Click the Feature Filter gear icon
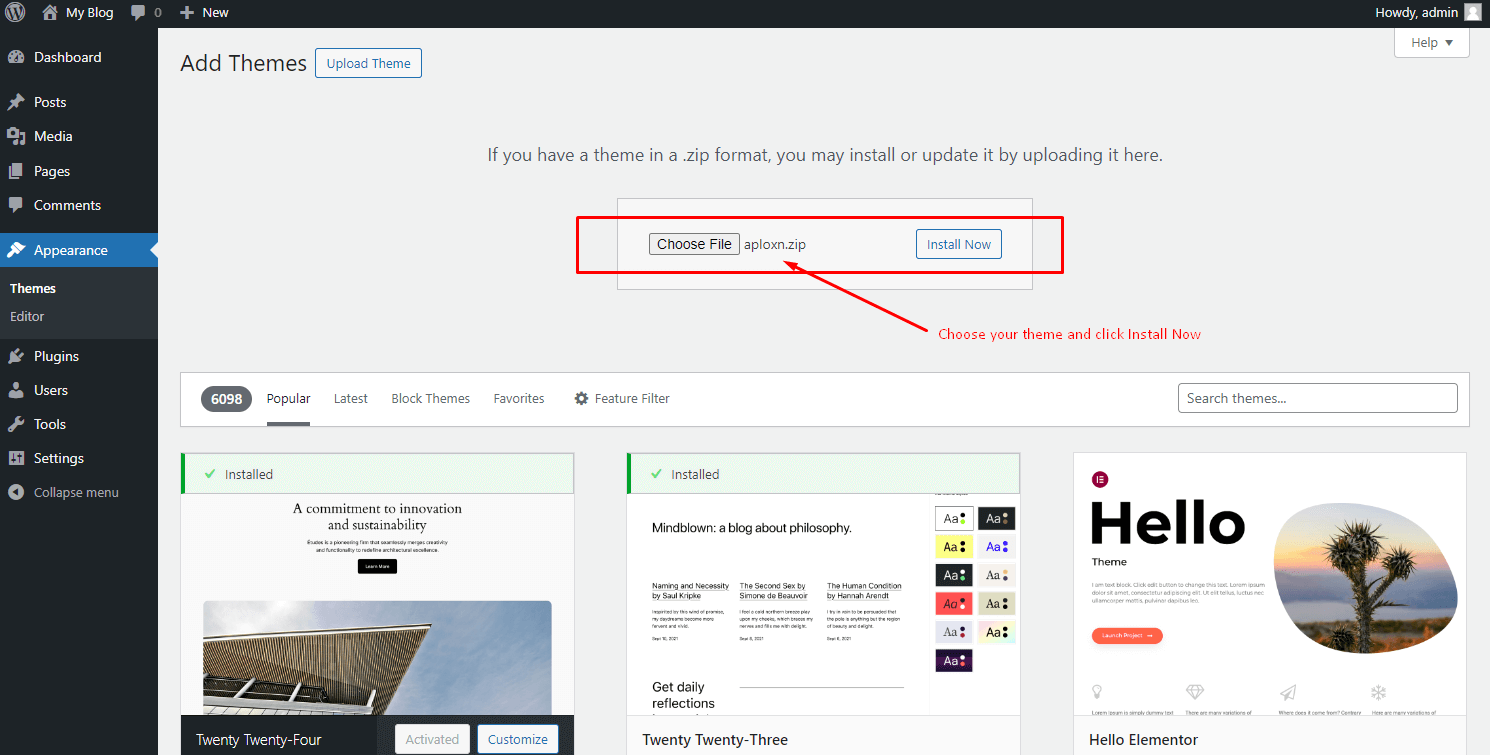The image size is (1490, 755). click(581, 398)
